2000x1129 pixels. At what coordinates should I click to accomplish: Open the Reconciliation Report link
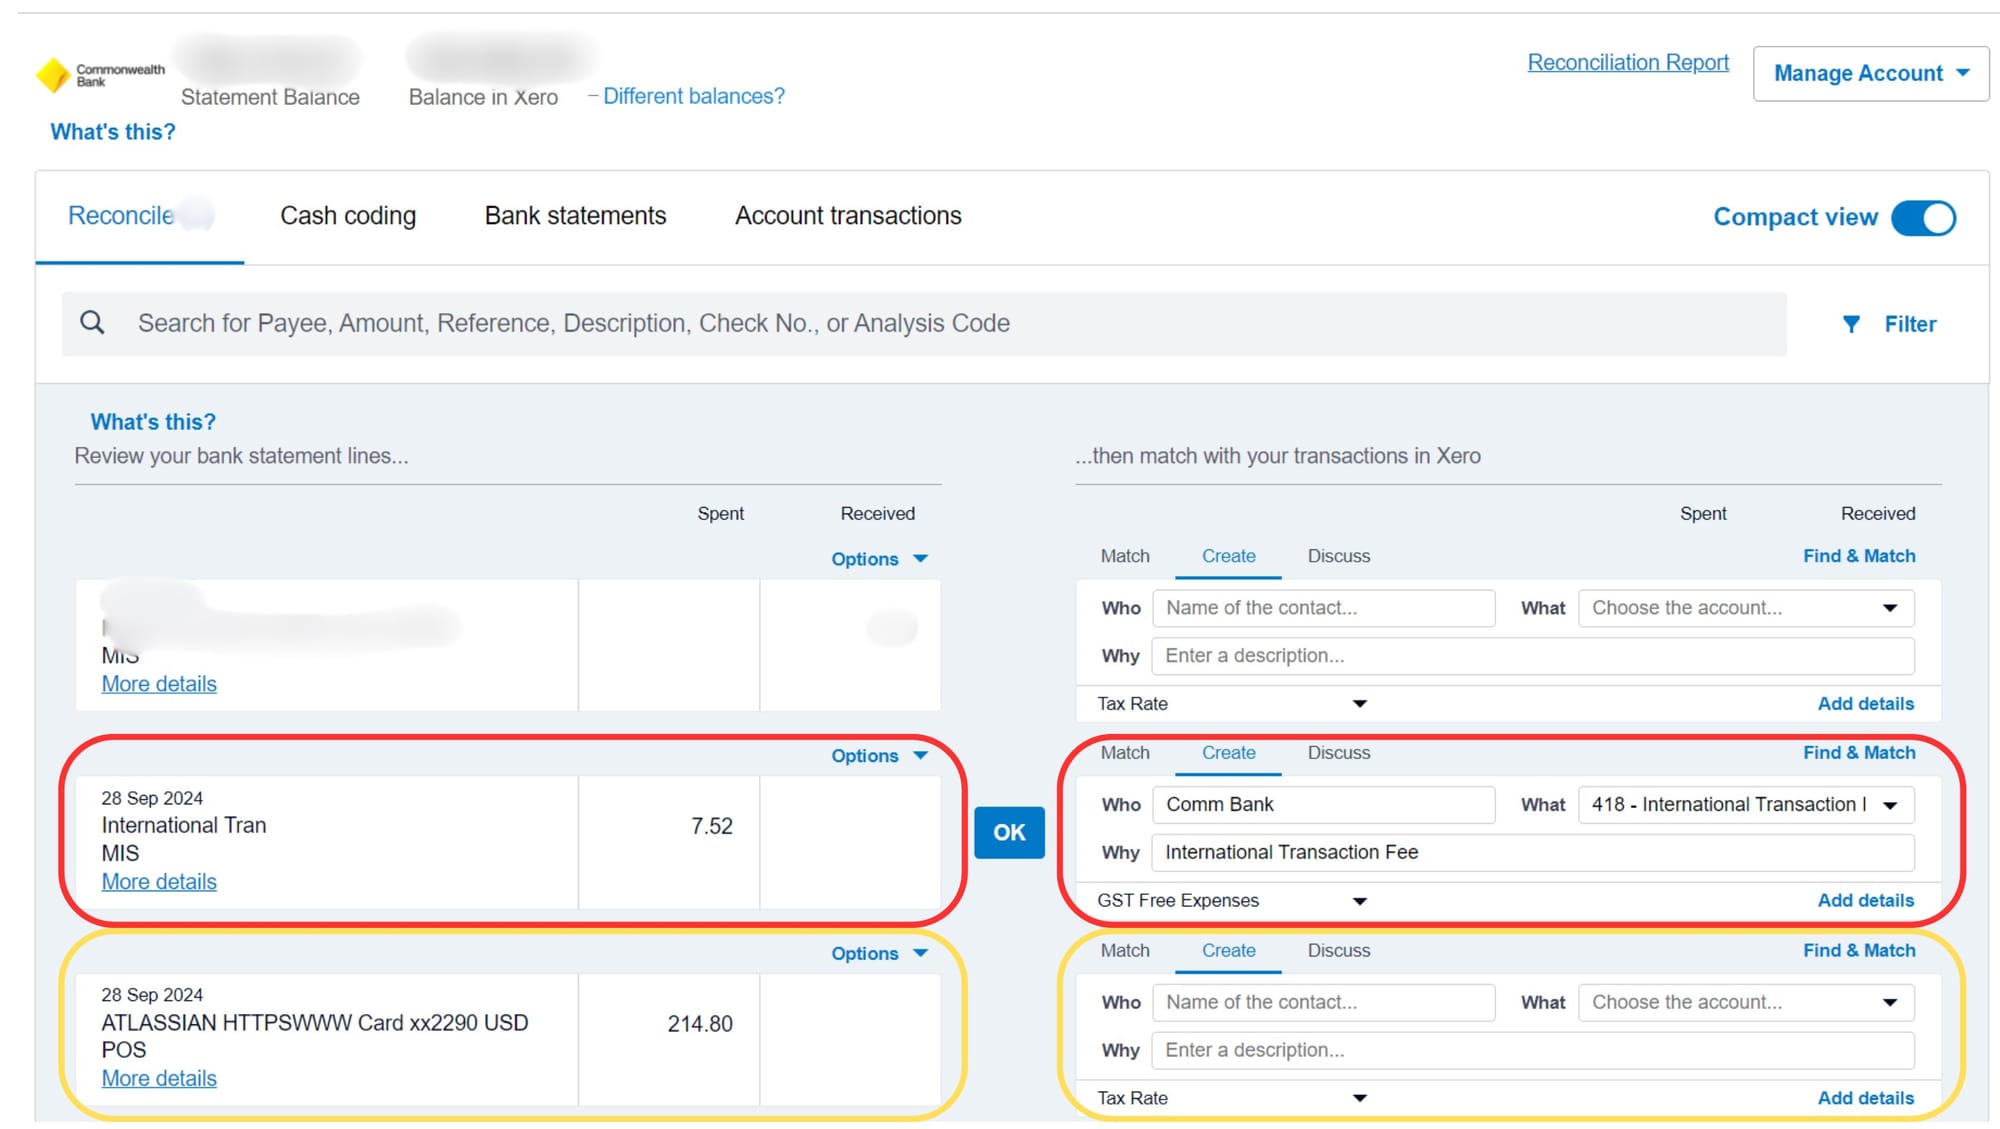[1627, 63]
